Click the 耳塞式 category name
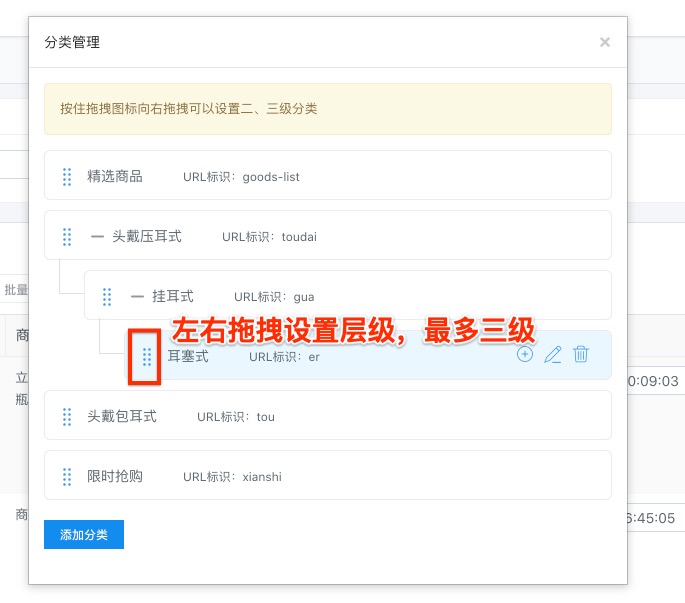The image size is (685, 603). coord(188,356)
